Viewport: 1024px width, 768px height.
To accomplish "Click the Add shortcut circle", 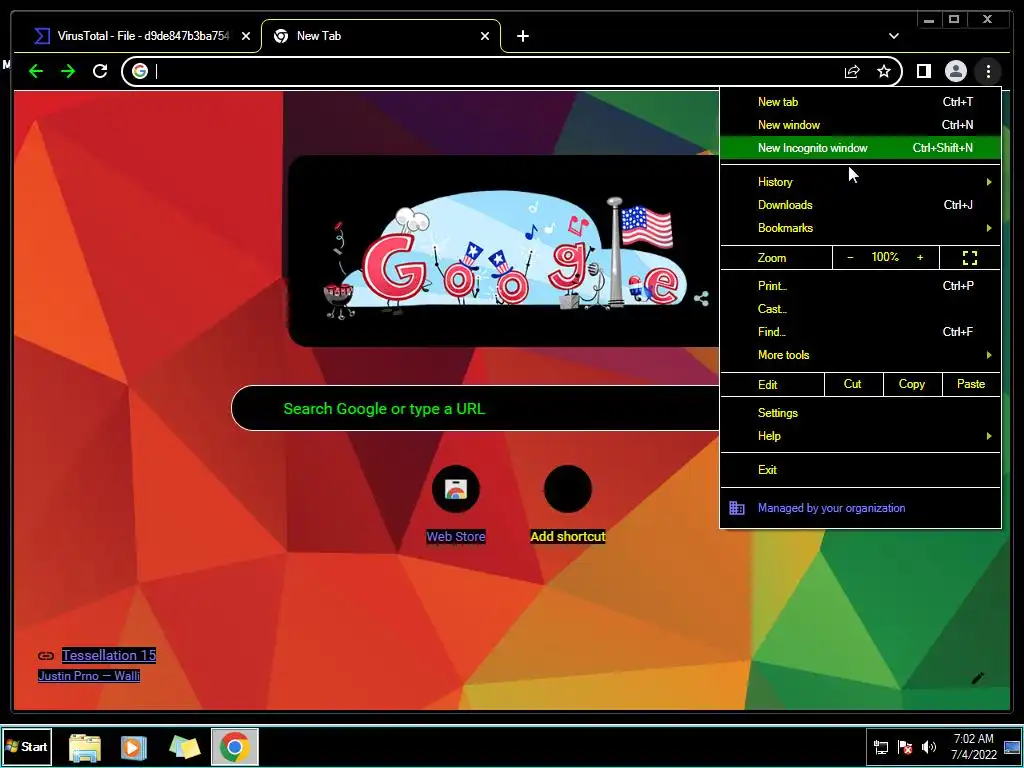I will coord(568,488).
